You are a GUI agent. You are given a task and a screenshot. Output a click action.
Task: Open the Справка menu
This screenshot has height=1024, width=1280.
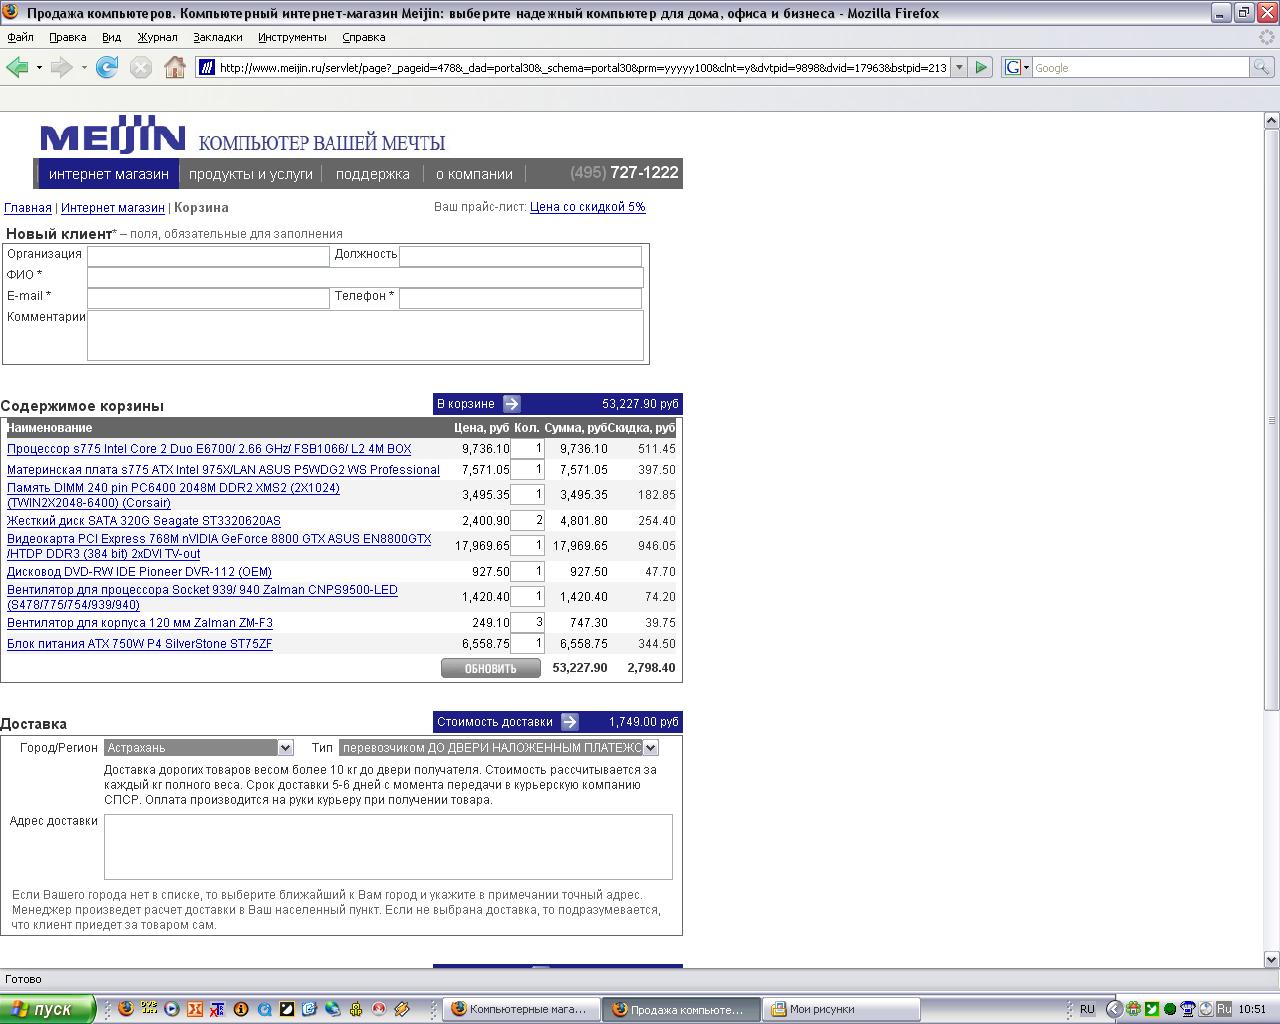pyautogui.click(x=363, y=37)
